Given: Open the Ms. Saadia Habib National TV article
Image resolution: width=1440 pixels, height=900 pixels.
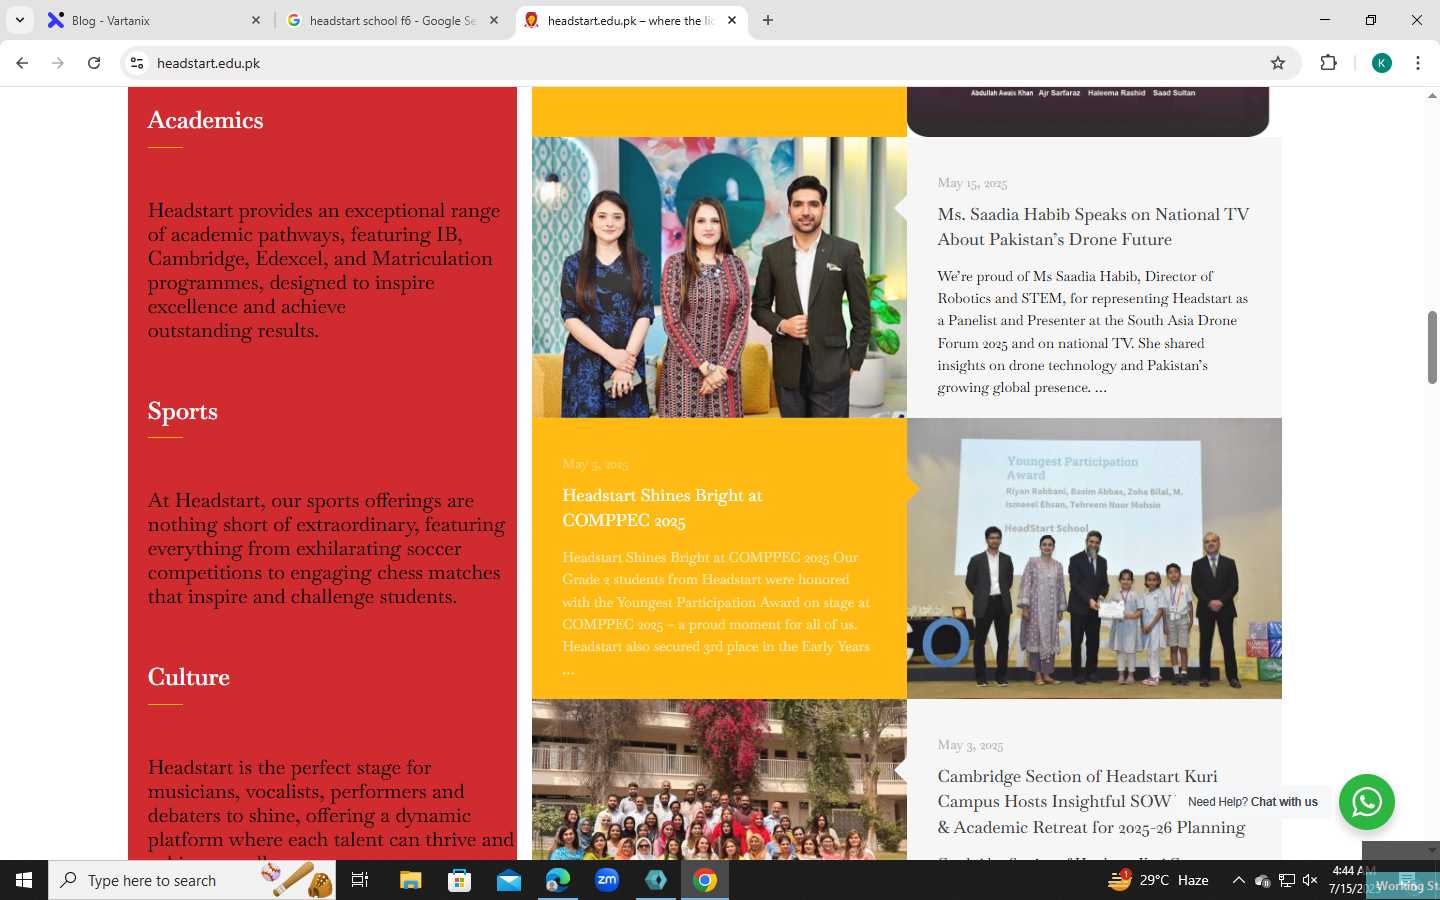Looking at the screenshot, I should [x=1093, y=227].
